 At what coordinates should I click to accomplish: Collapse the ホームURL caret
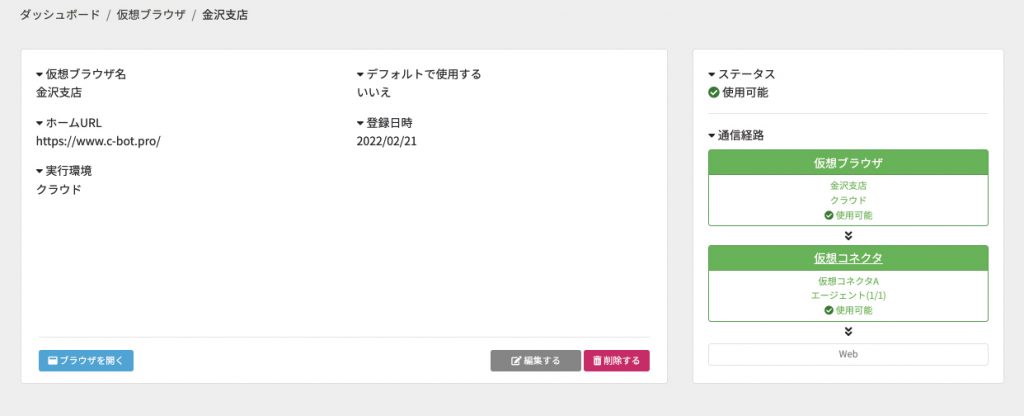point(39,123)
